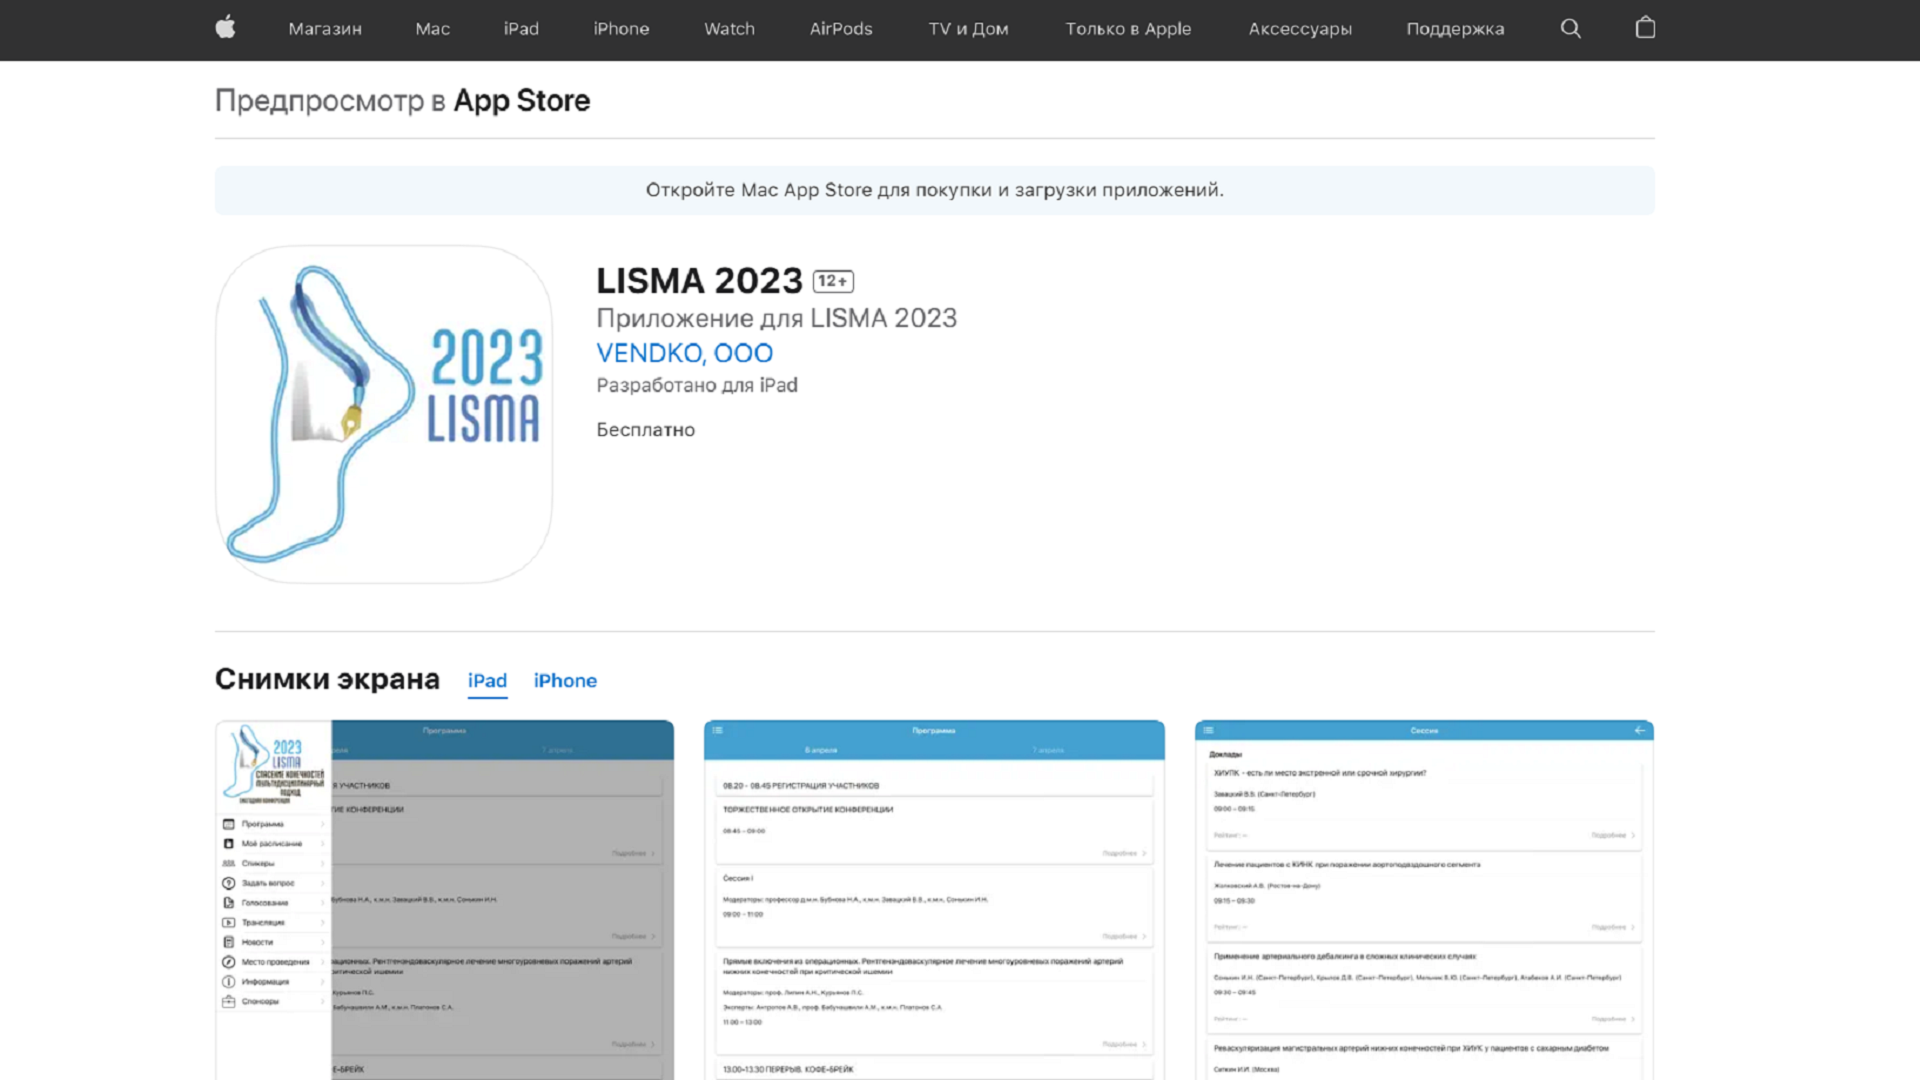This screenshot has width=1920, height=1080.
Task: Click hamburger icon in third screenshot header
Action: [1208, 730]
